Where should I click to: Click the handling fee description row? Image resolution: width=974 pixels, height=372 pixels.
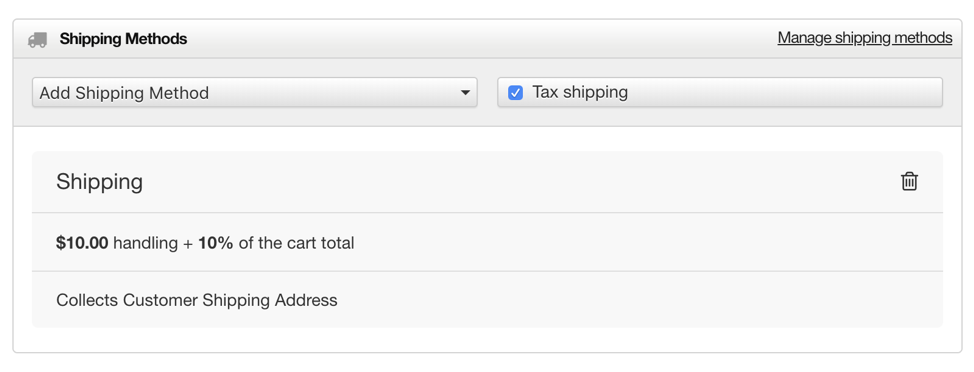click(x=487, y=242)
